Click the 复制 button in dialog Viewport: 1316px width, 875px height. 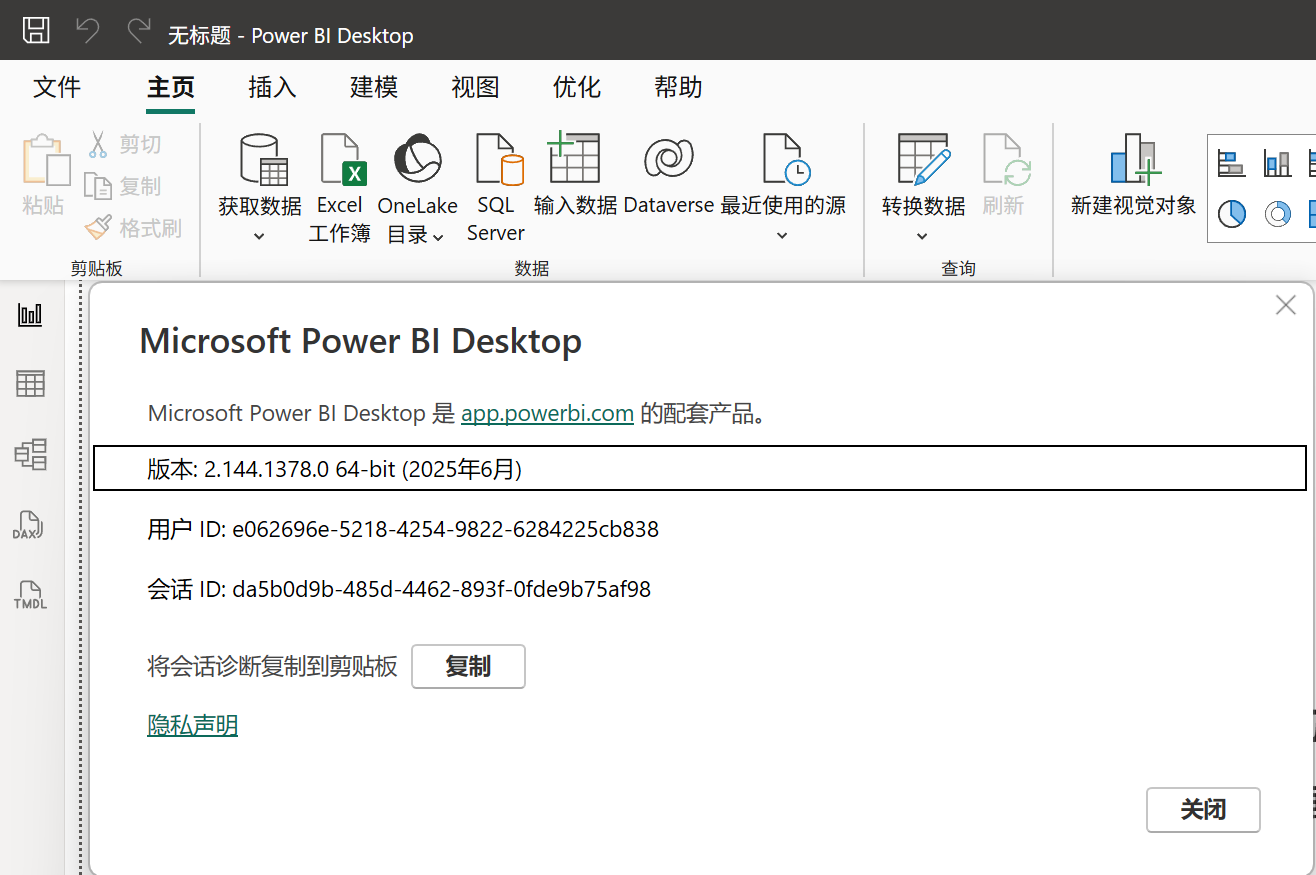(468, 667)
